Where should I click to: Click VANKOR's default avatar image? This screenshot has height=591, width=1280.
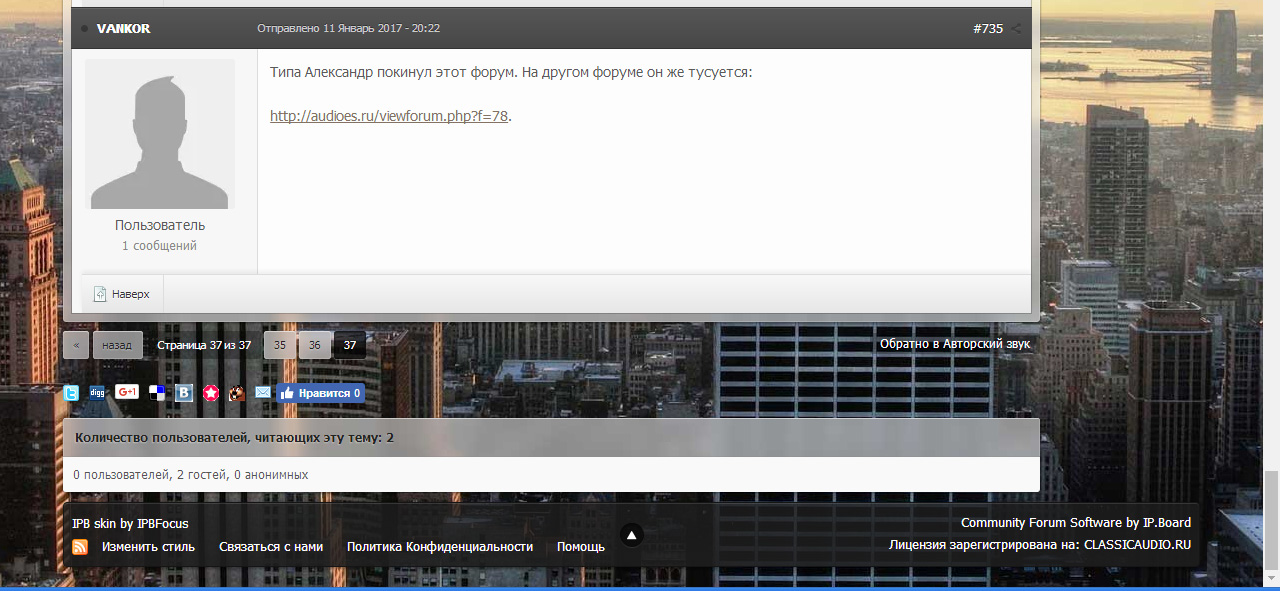pyautogui.click(x=160, y=134)
